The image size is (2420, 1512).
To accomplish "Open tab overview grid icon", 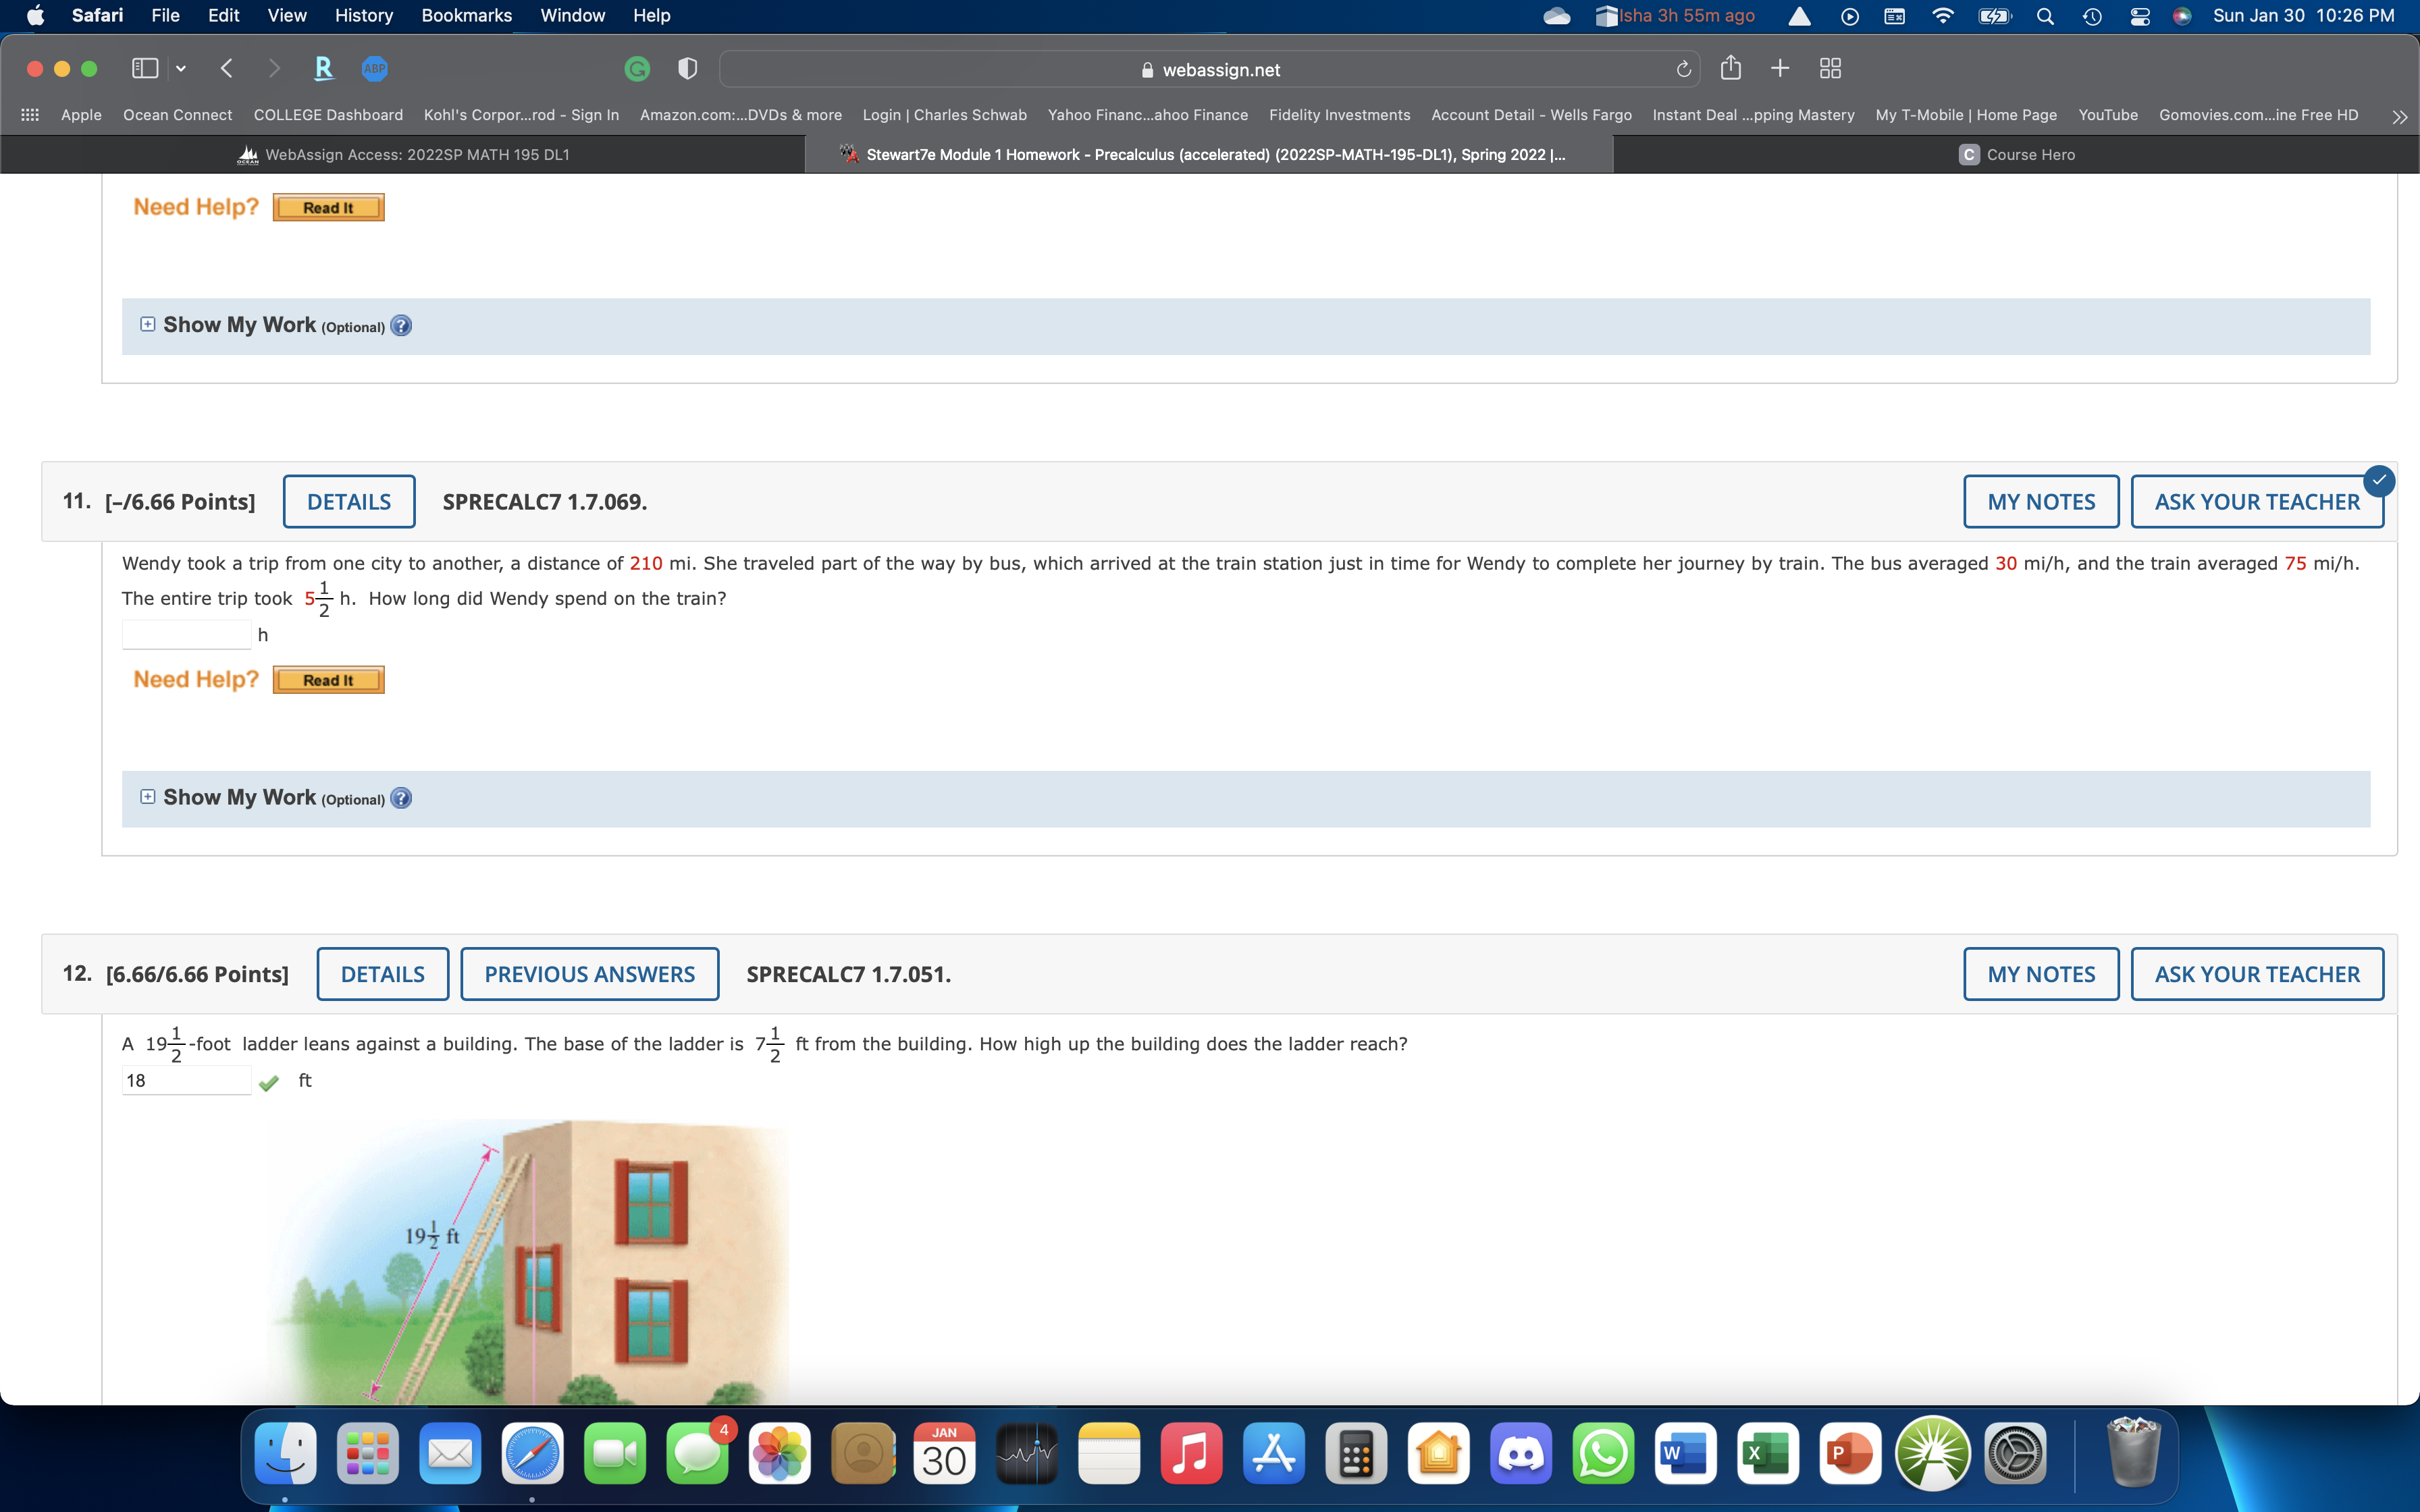I will 1830,68.
